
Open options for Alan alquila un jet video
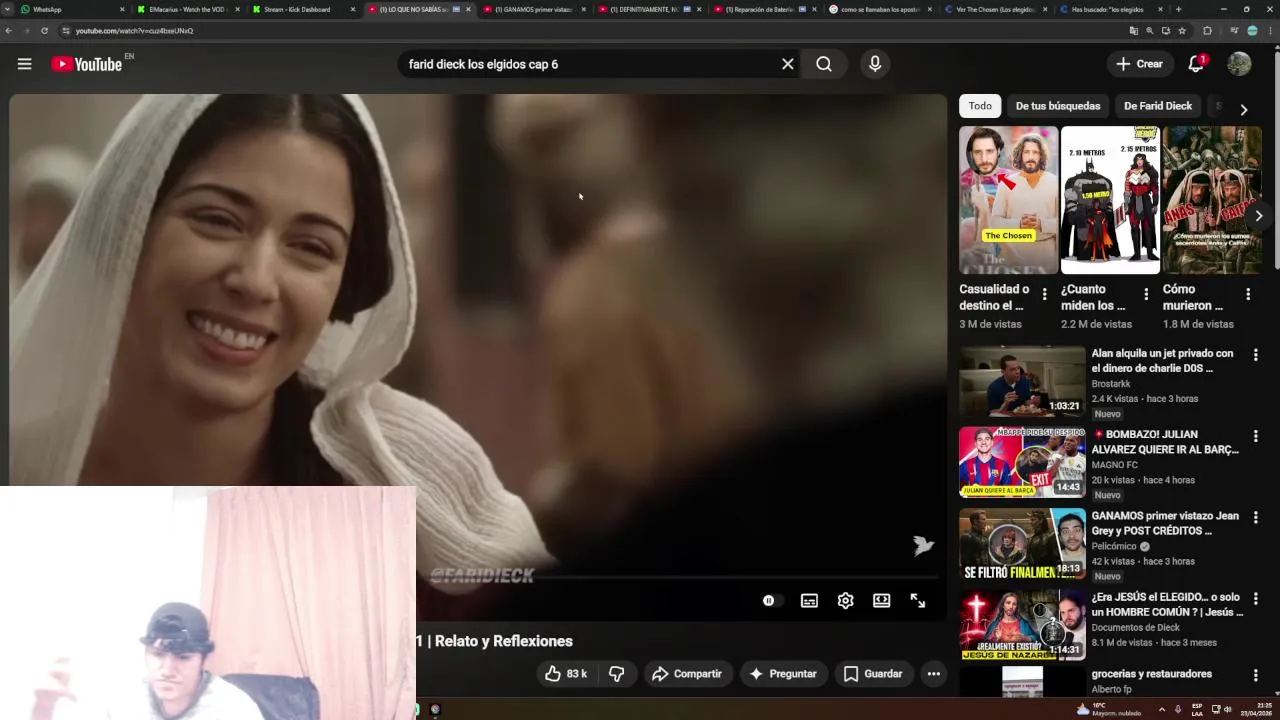(1256, 355)
